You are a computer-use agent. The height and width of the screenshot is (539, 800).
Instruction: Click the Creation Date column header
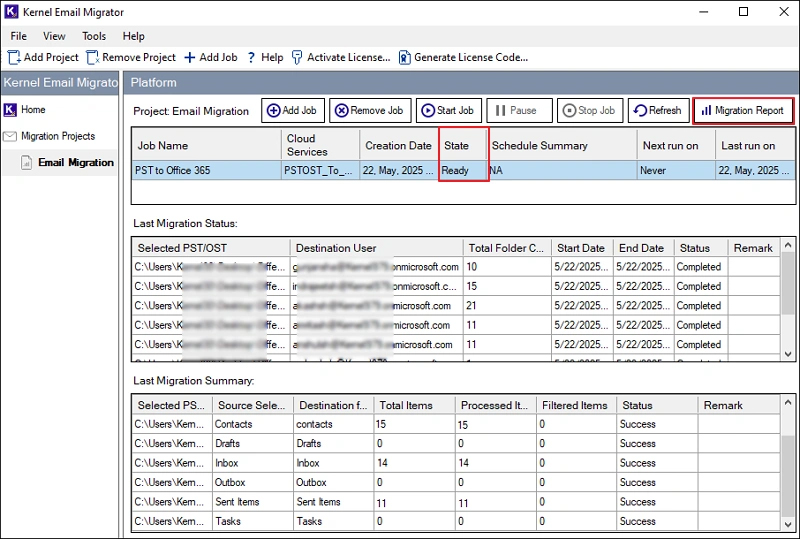[x=399, y=145]
